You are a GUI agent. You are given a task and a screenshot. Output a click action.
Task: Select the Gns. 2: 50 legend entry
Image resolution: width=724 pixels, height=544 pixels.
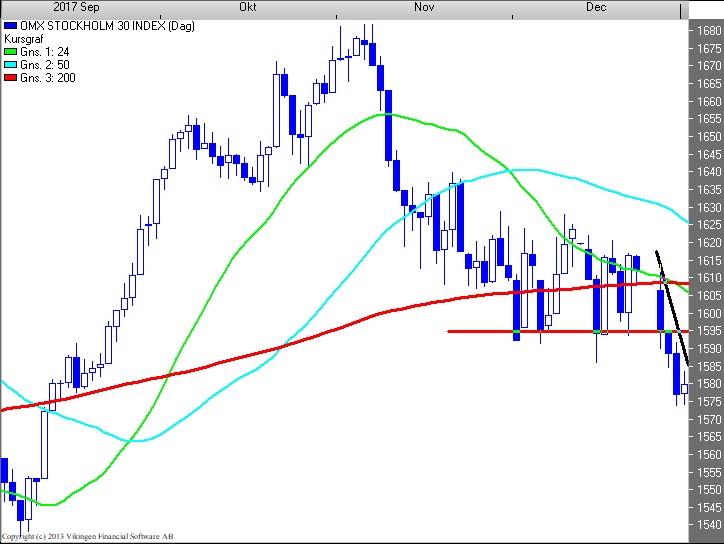[46, 64]
